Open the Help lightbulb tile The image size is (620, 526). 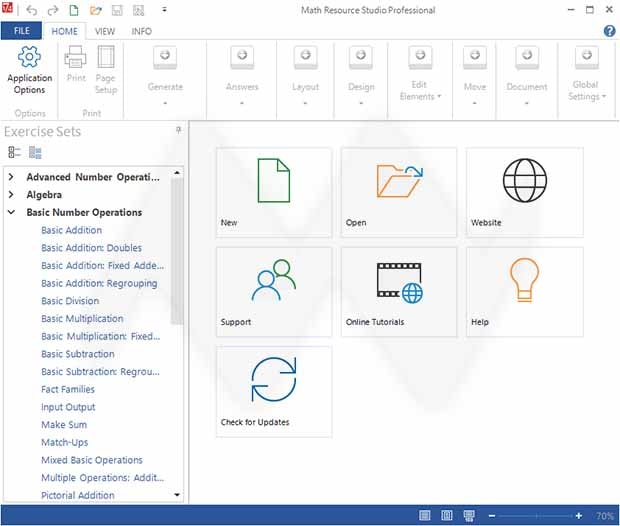click(x=525, y=292)
